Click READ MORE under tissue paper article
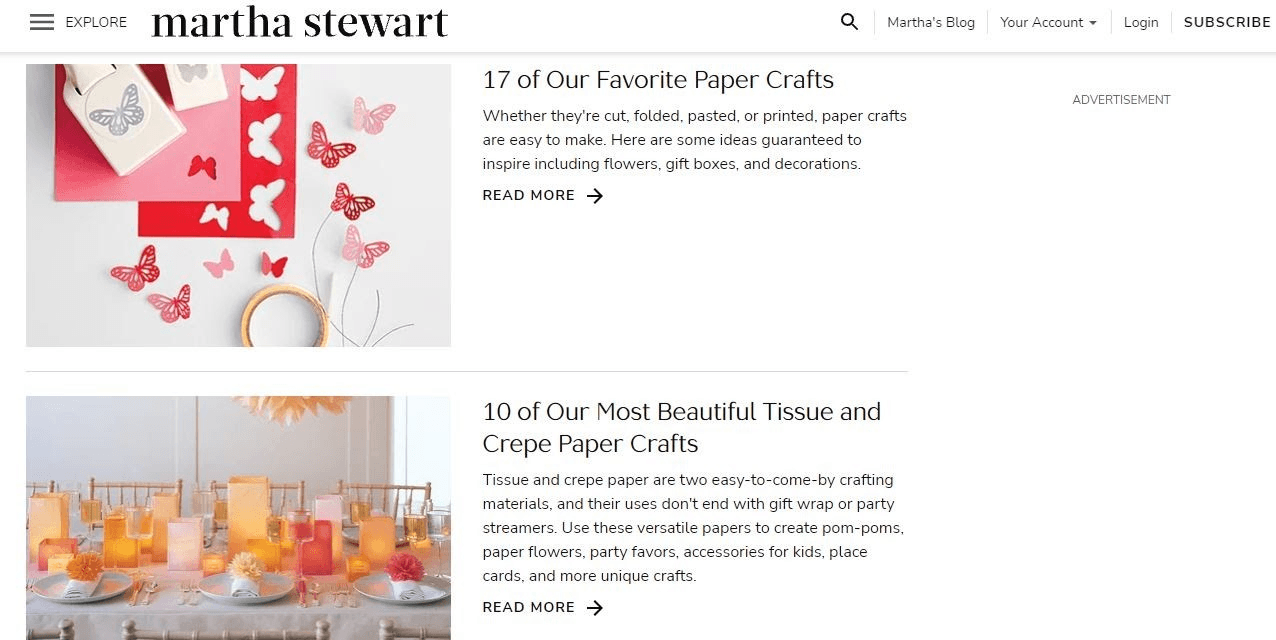The image size is (1276, 640). pos(529,608)
